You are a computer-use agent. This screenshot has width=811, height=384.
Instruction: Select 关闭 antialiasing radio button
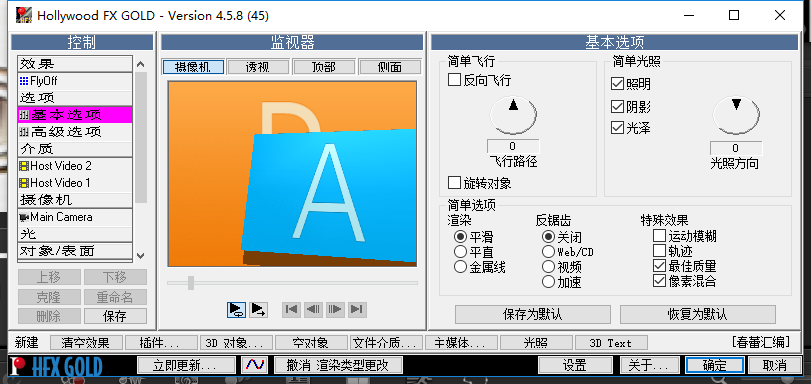[x=548, y=237]
